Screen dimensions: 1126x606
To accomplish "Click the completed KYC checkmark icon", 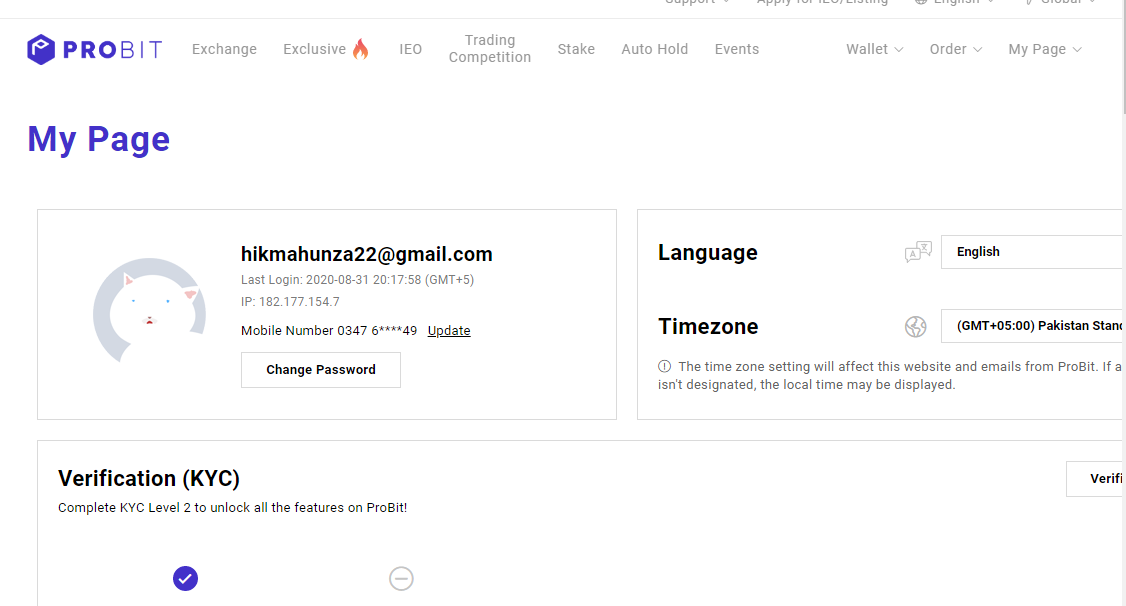I will [x=185, y=578].
